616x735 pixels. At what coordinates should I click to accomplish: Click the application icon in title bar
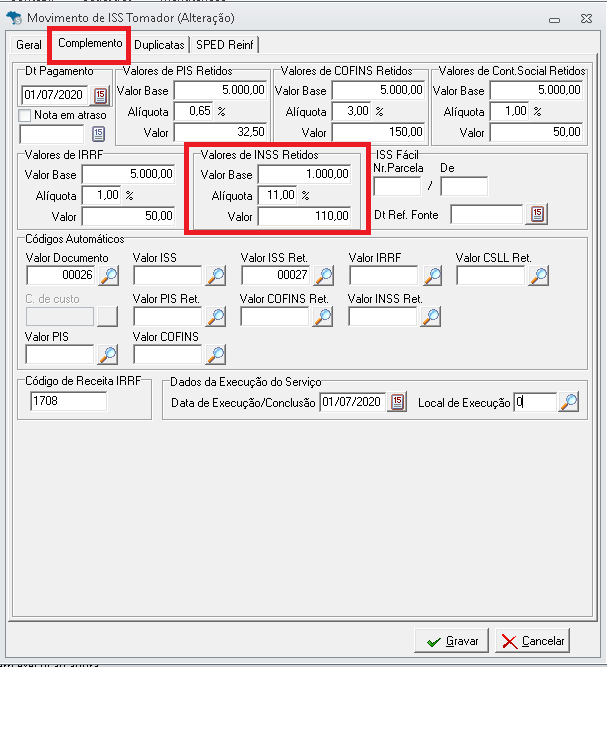[14, 18]
